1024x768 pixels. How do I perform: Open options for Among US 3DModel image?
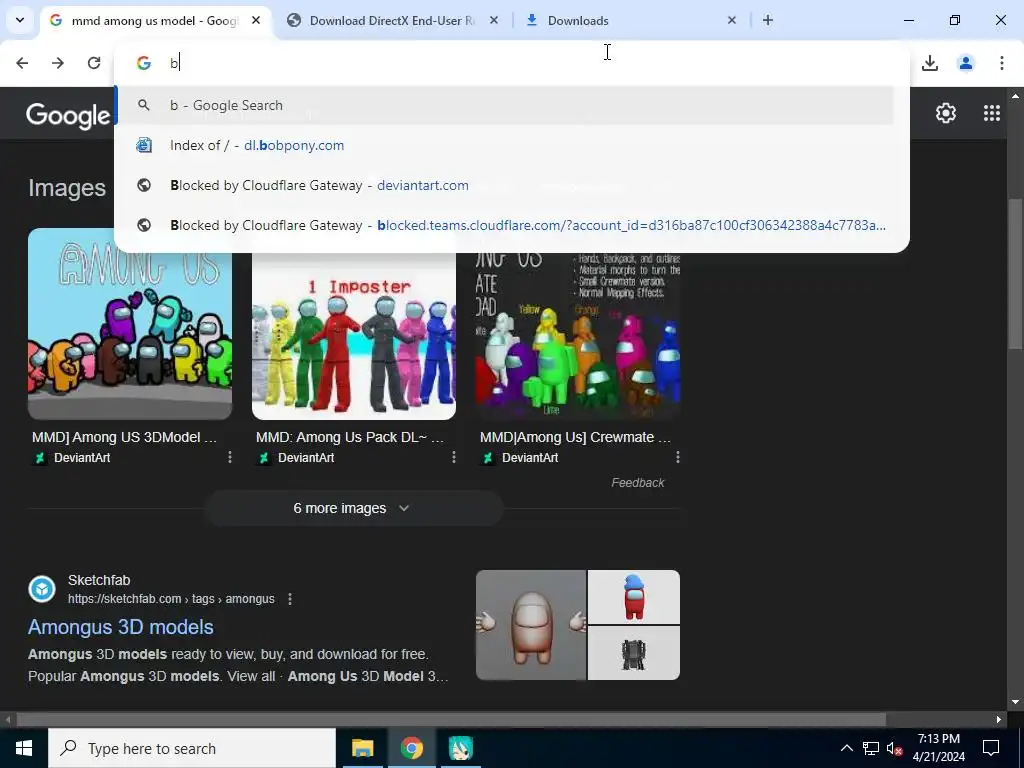click(x=229, y=457)
